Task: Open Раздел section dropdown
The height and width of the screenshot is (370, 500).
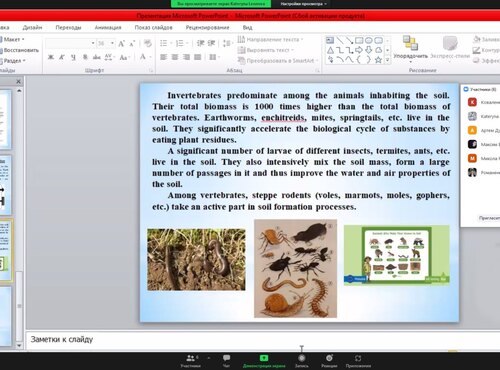Action: click(x=13, y=61)
